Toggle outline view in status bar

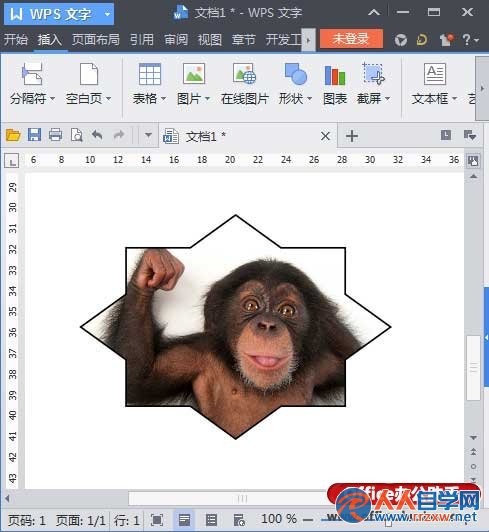tap(211, 520)
